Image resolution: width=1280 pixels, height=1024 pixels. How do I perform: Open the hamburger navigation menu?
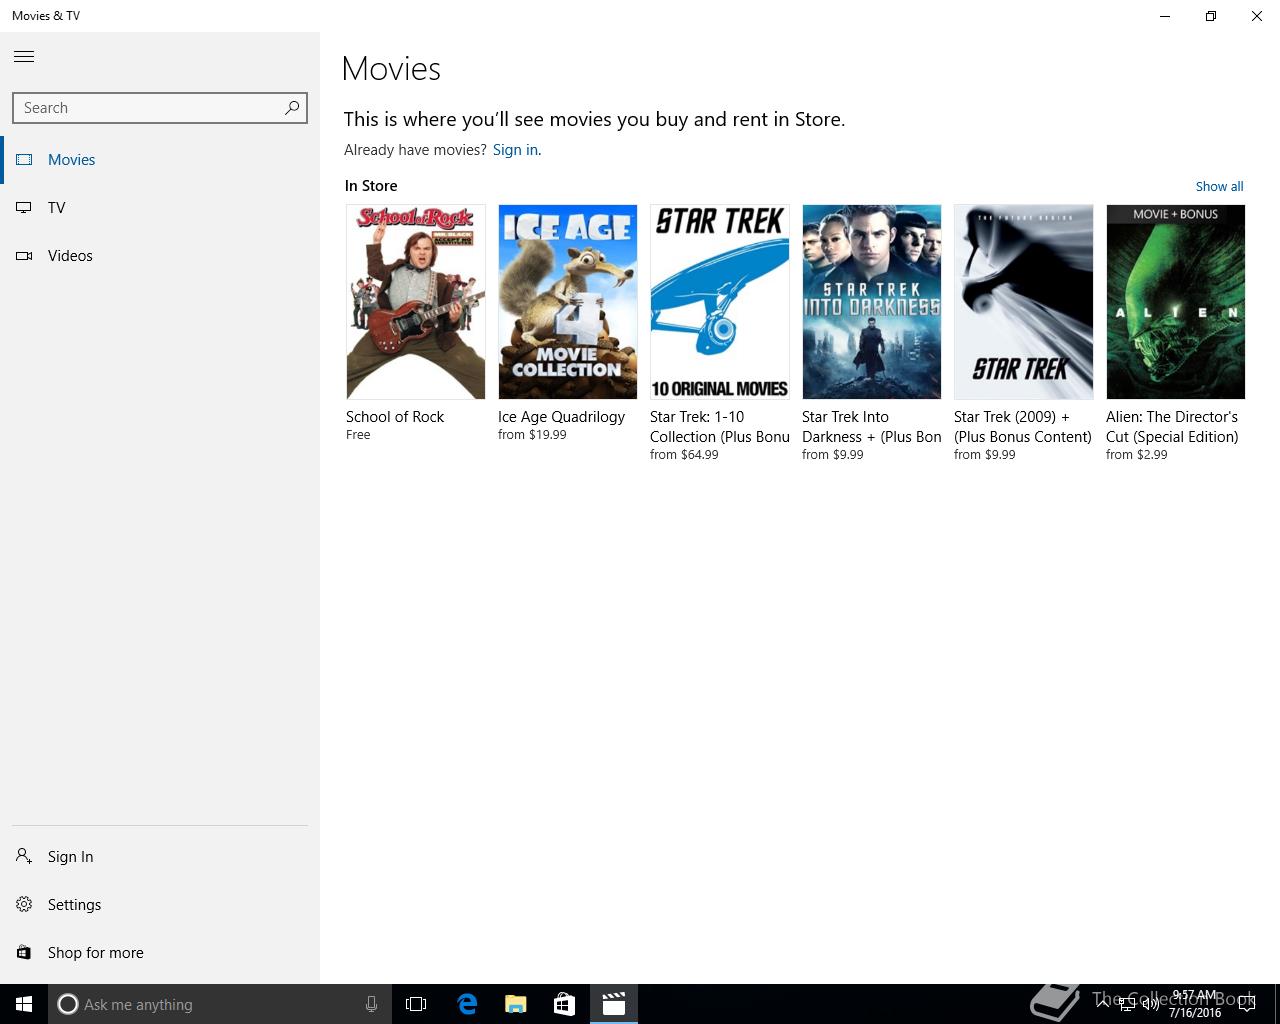24,57
